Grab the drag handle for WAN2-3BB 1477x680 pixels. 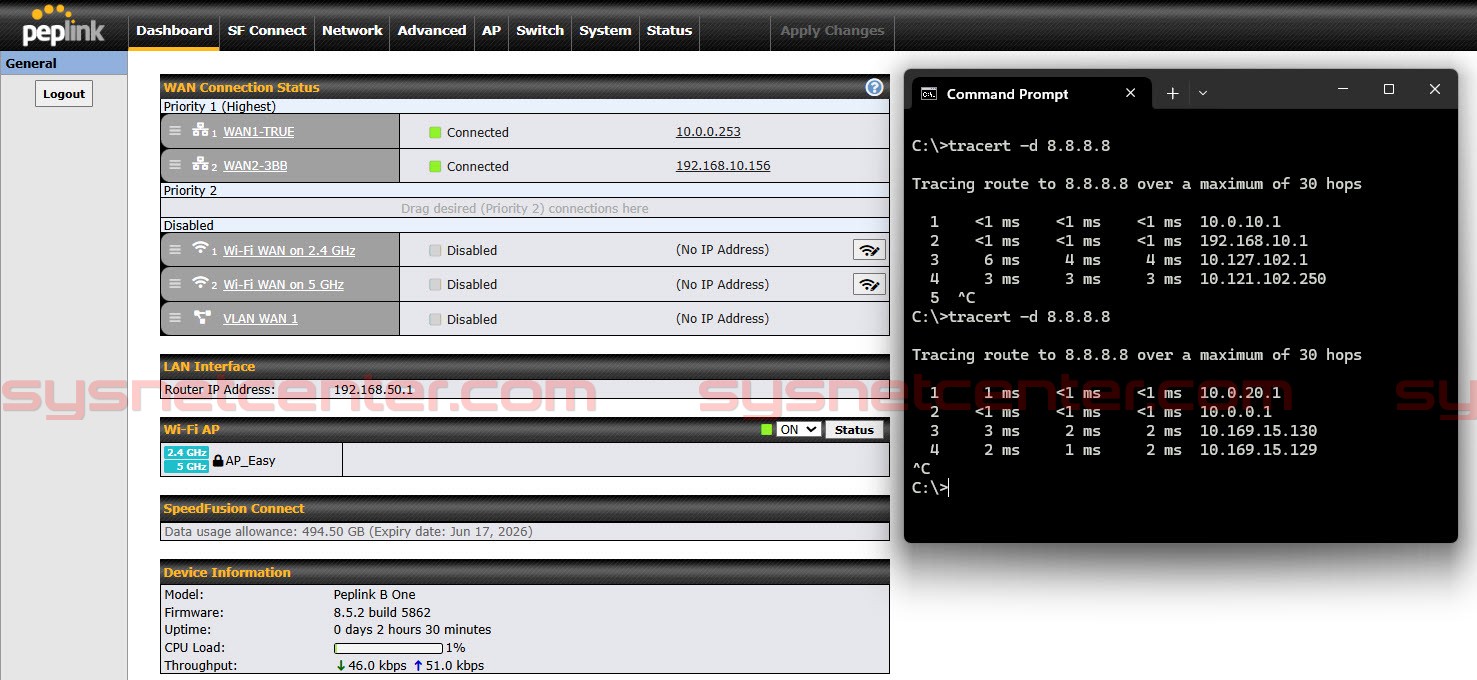(x=175, y=165)
